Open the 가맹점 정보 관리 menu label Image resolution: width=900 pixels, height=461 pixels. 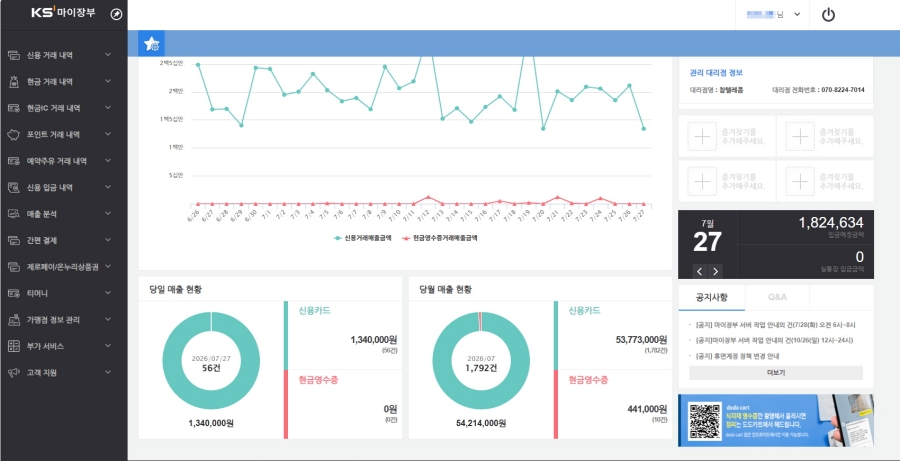point(53,320)
